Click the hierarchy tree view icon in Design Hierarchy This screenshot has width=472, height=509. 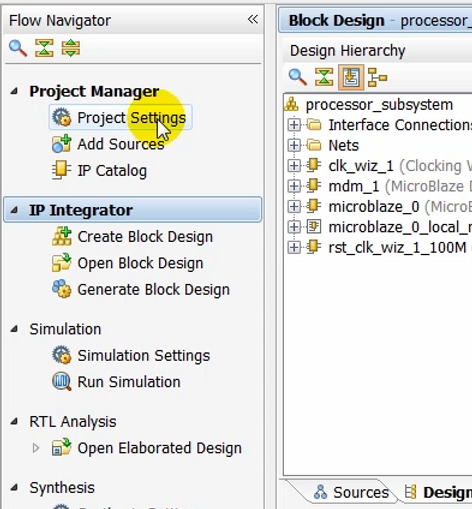tap(377, 77)
